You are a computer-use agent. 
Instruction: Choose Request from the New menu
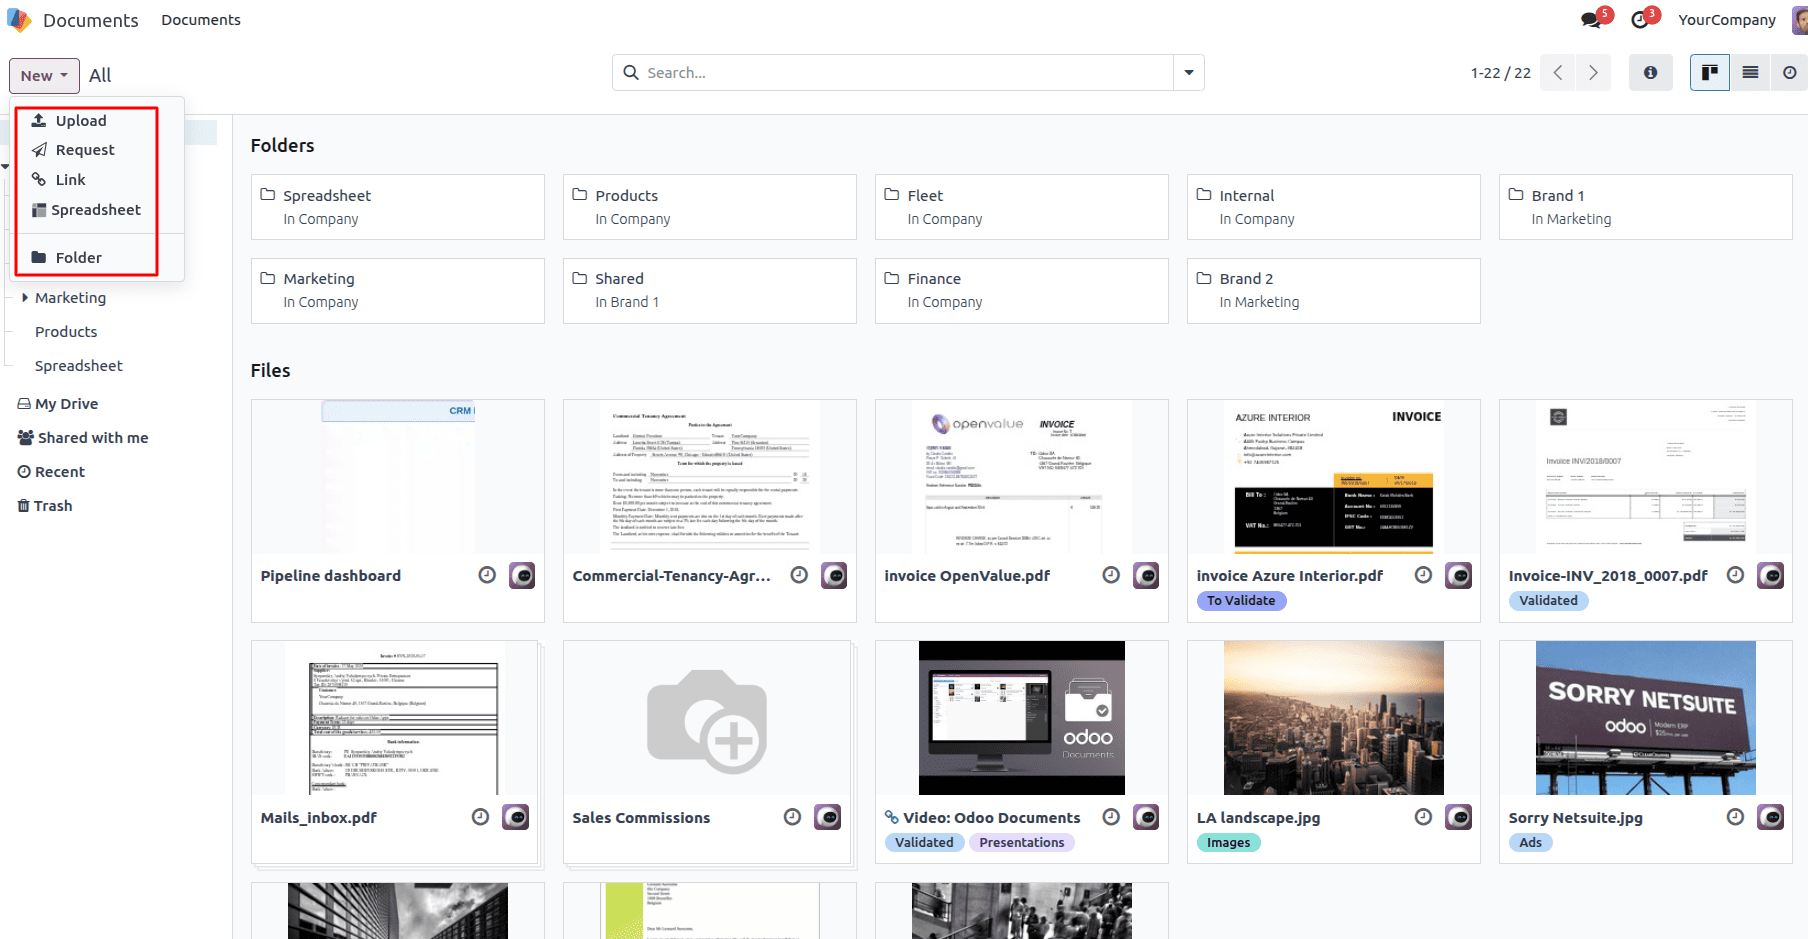tap(85, 150)
